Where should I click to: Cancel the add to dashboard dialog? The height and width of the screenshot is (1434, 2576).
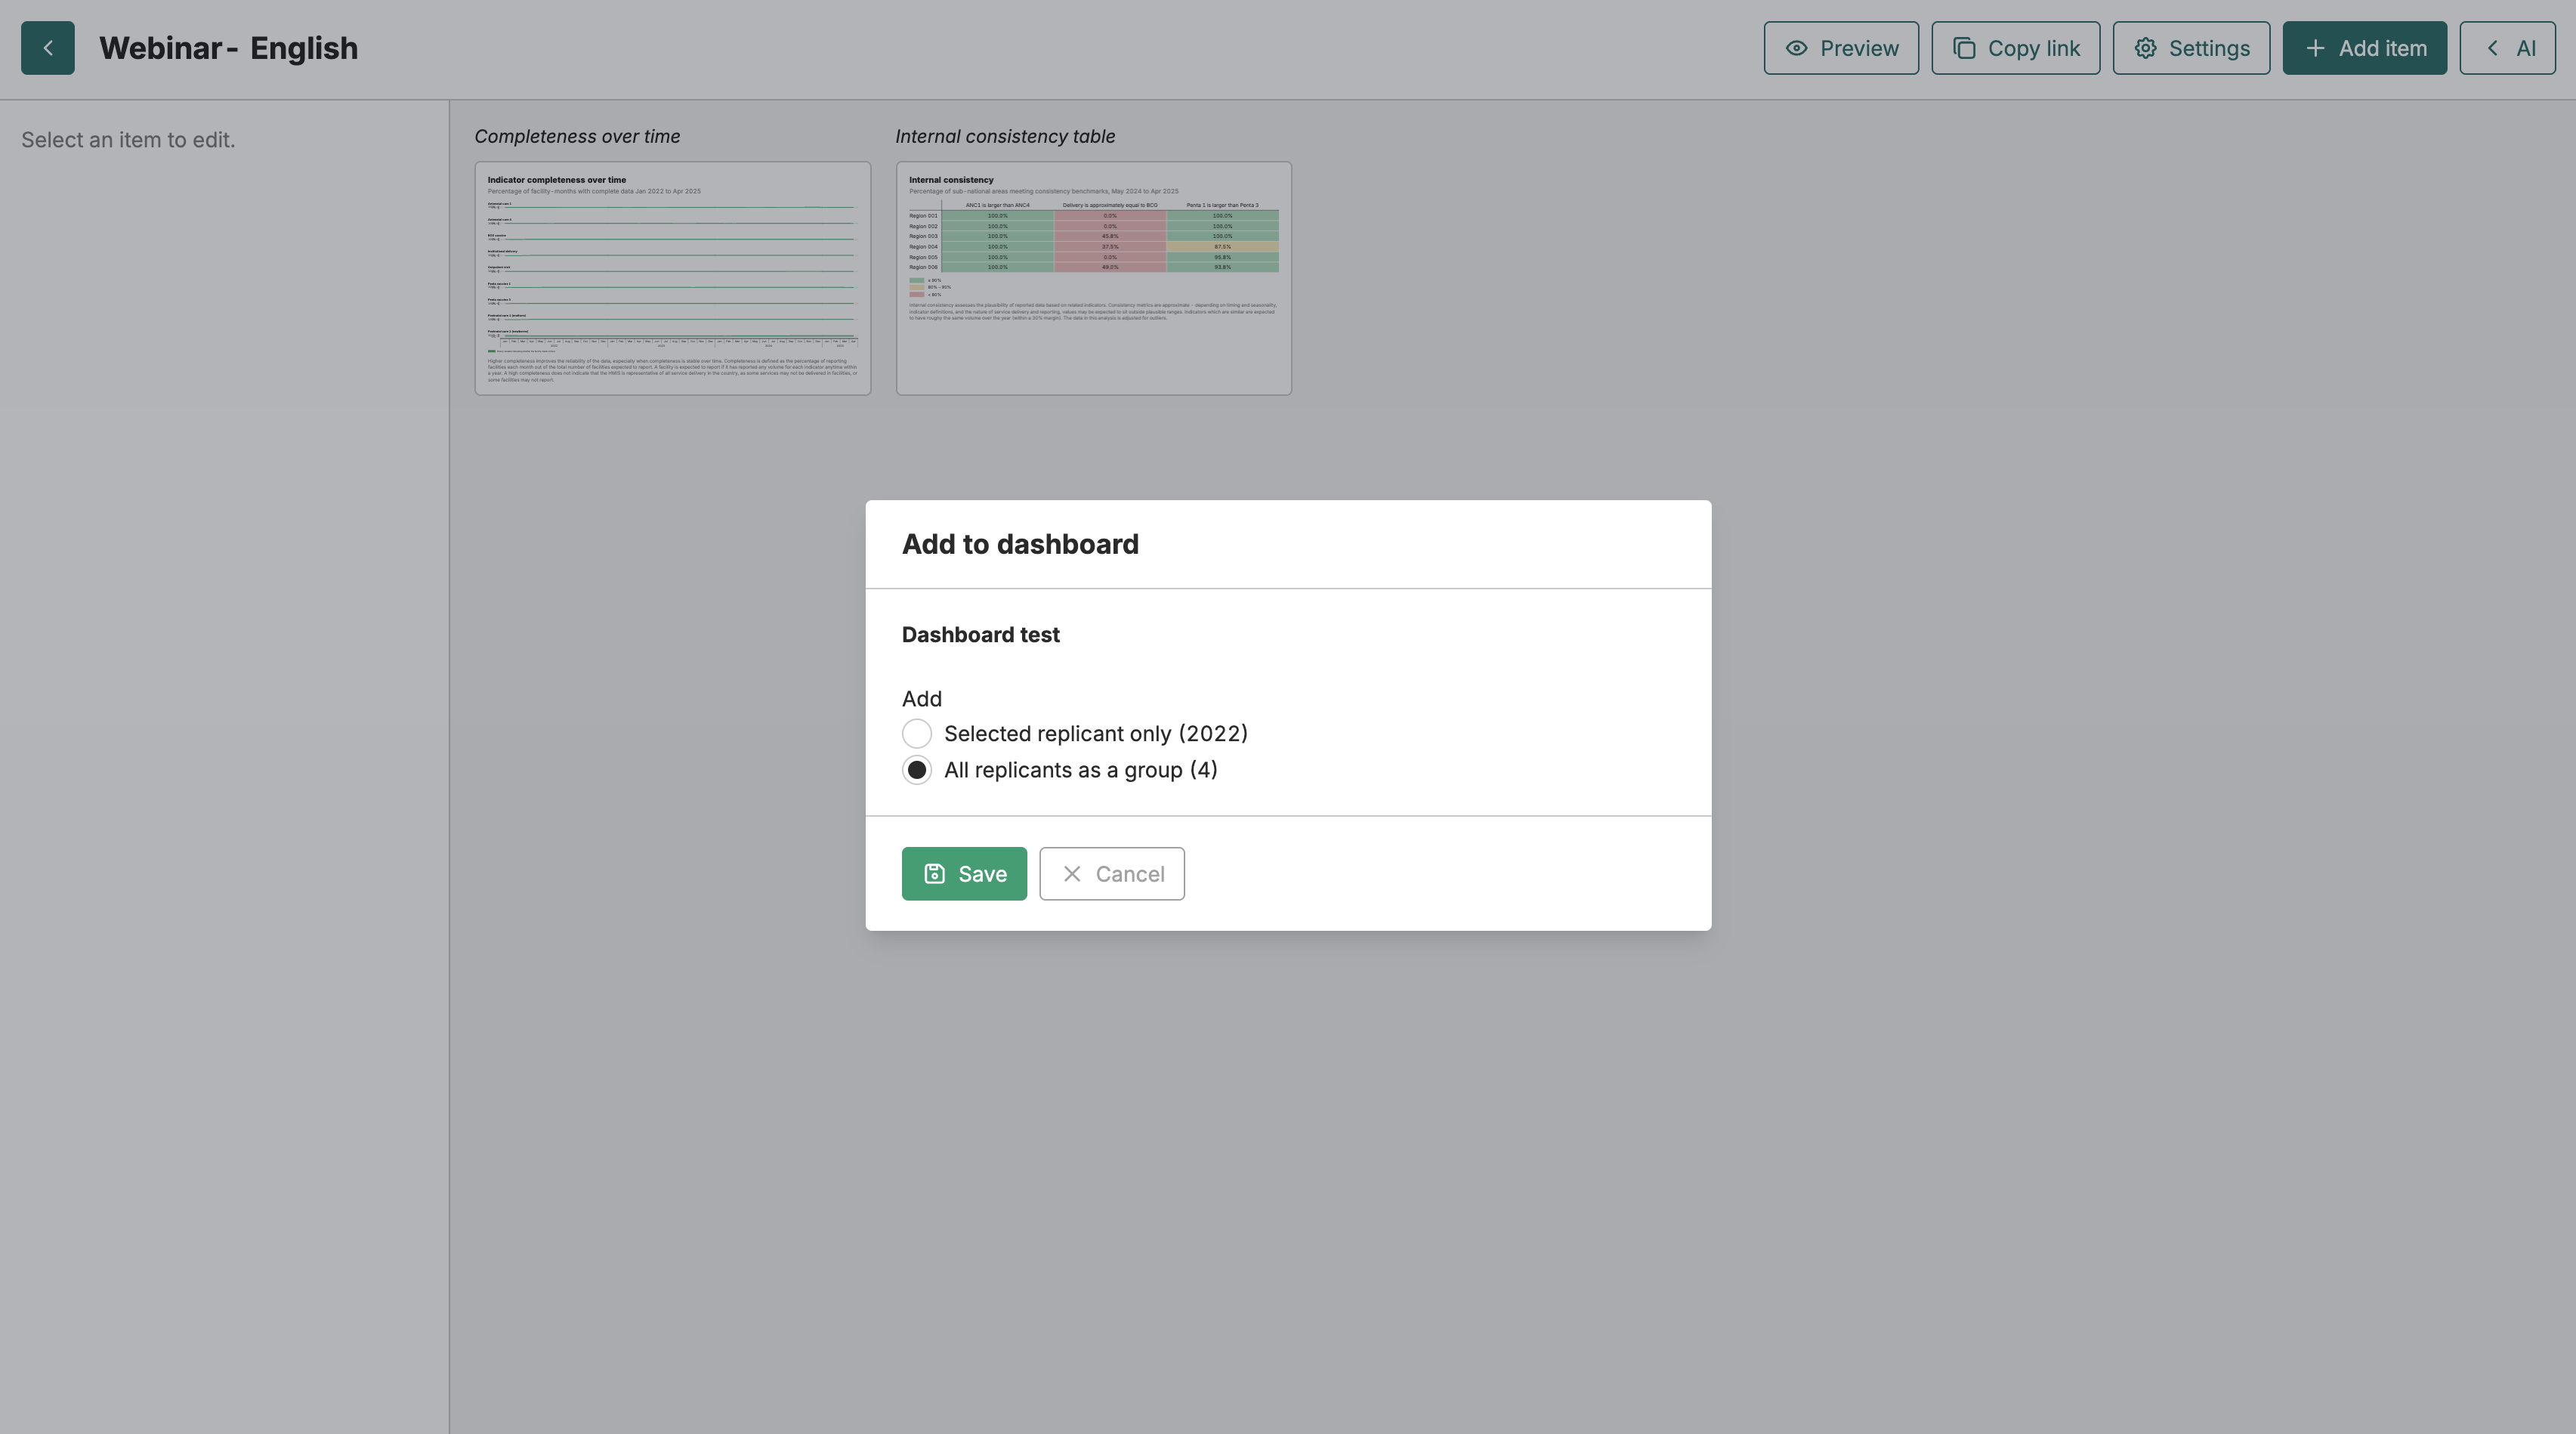pos(1112,874)
